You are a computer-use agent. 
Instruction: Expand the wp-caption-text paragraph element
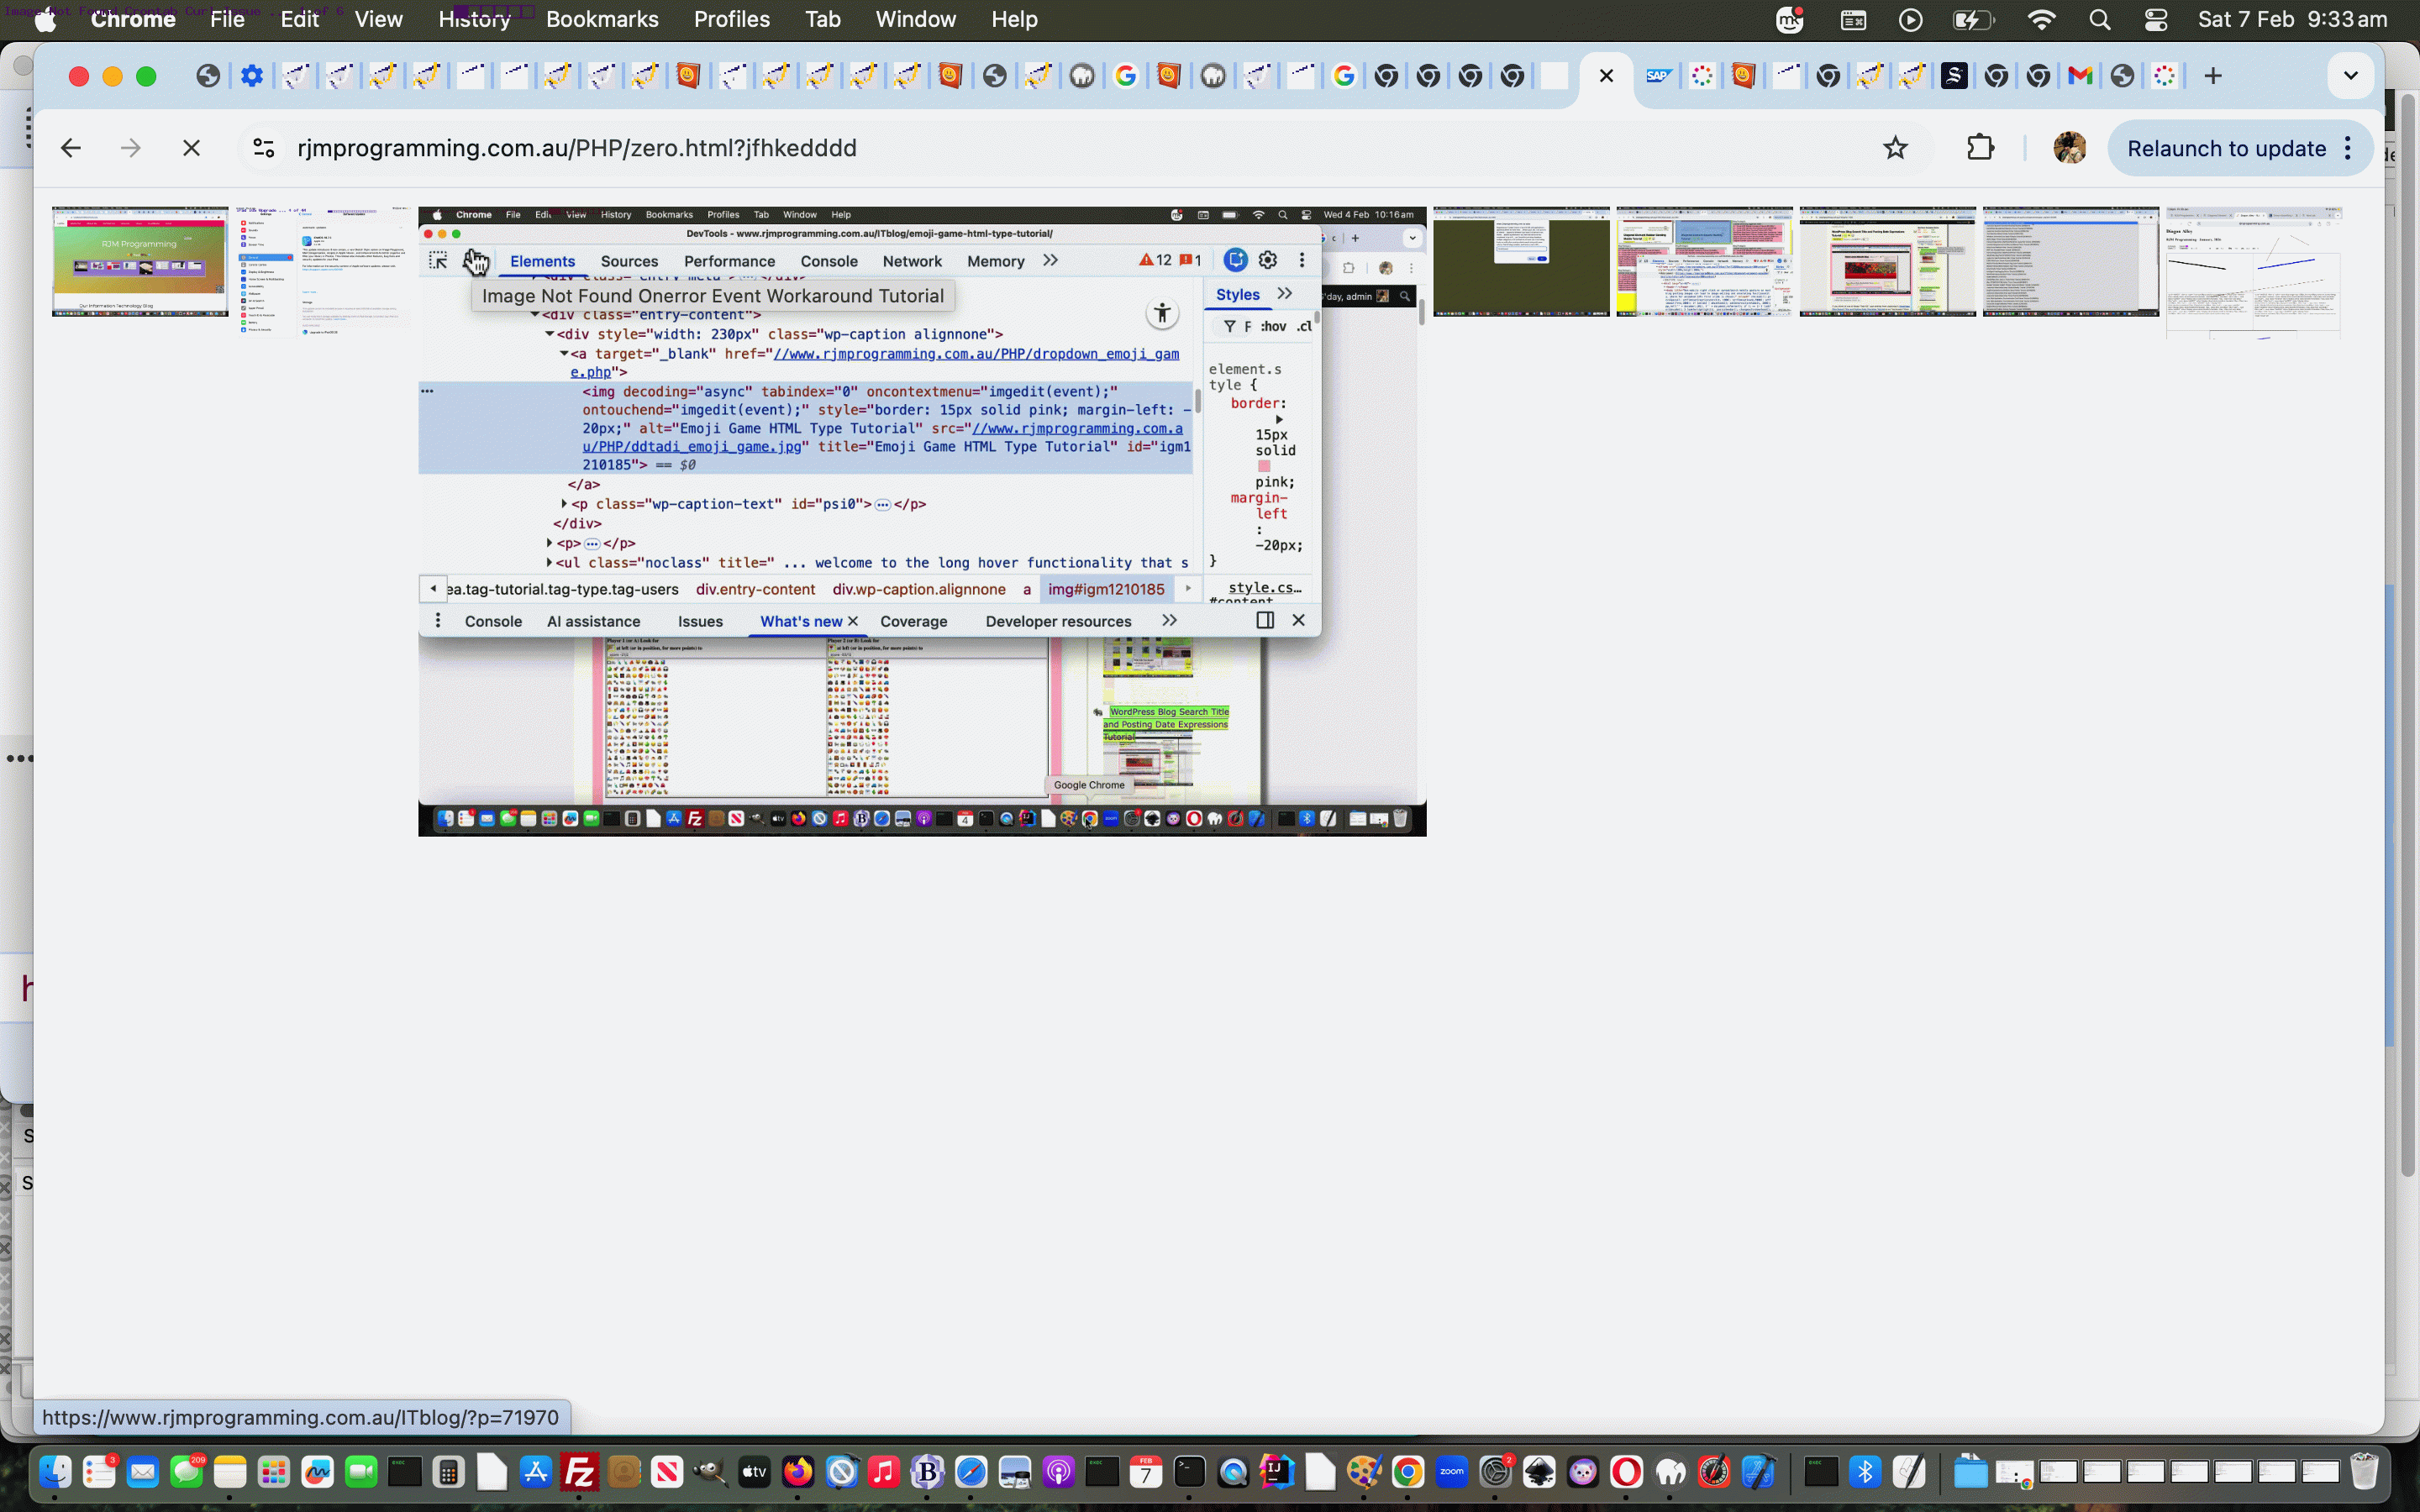[563, 504]
